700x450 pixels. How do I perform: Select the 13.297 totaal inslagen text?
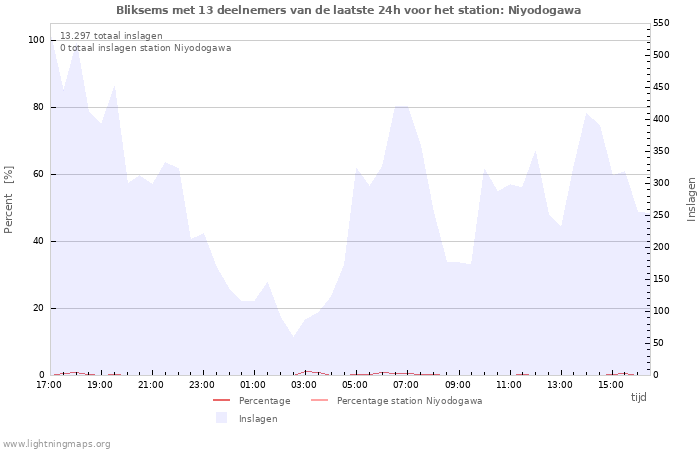tap(111, 36)
